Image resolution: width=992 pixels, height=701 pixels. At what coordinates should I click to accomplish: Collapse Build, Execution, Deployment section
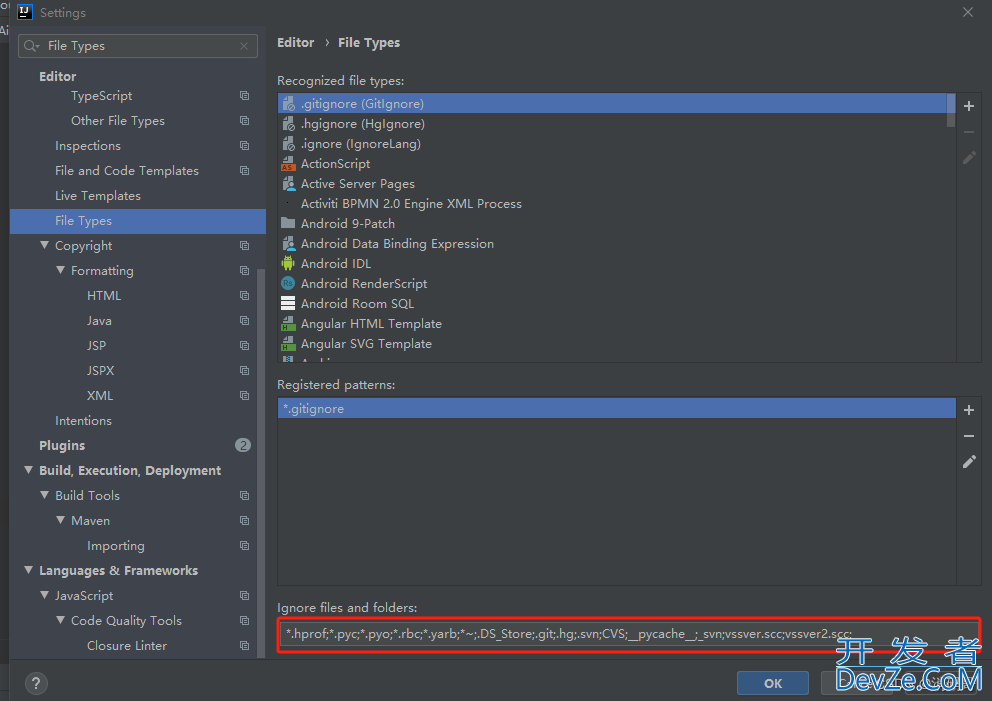[28, 470]
